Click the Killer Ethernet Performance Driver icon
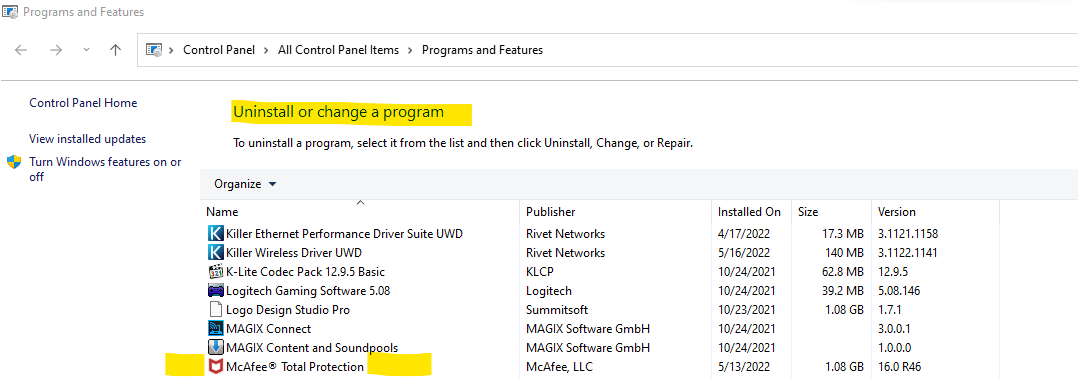 [215, 233]
